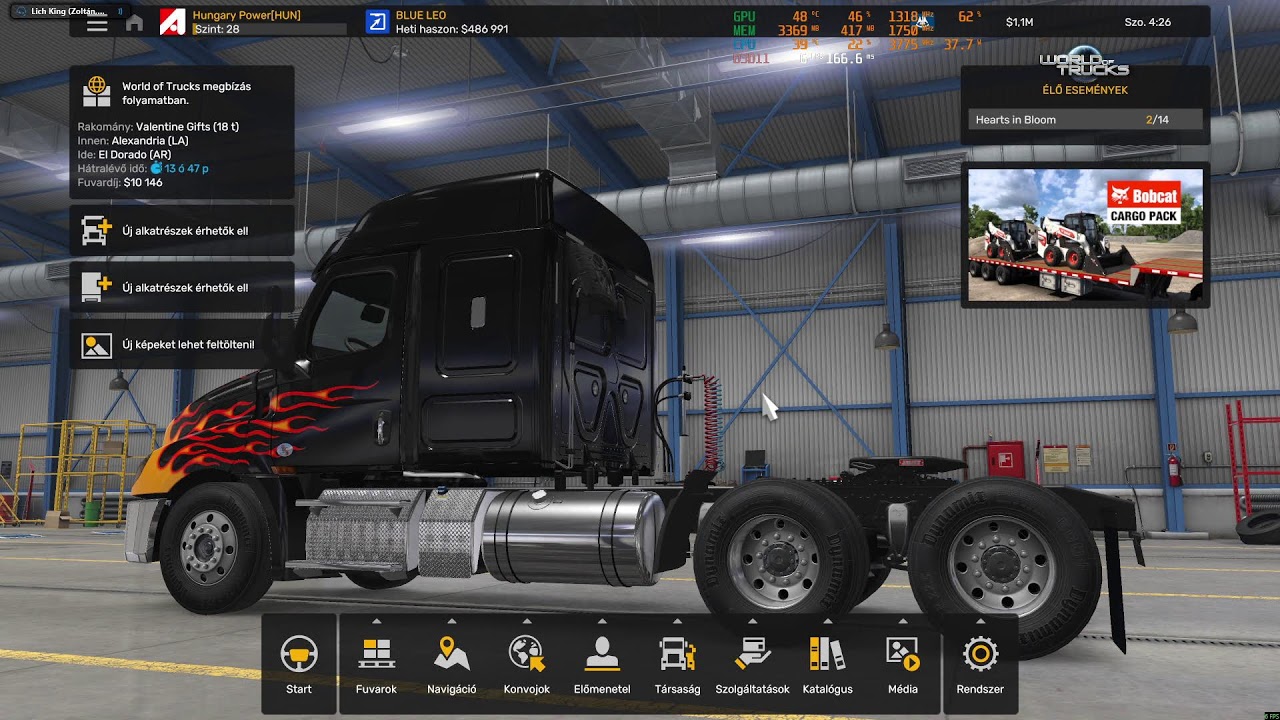The image size is (1280, 720).
Task: Expand the arrow above Média
Action: pyautogui.click(x=903, y=621)
